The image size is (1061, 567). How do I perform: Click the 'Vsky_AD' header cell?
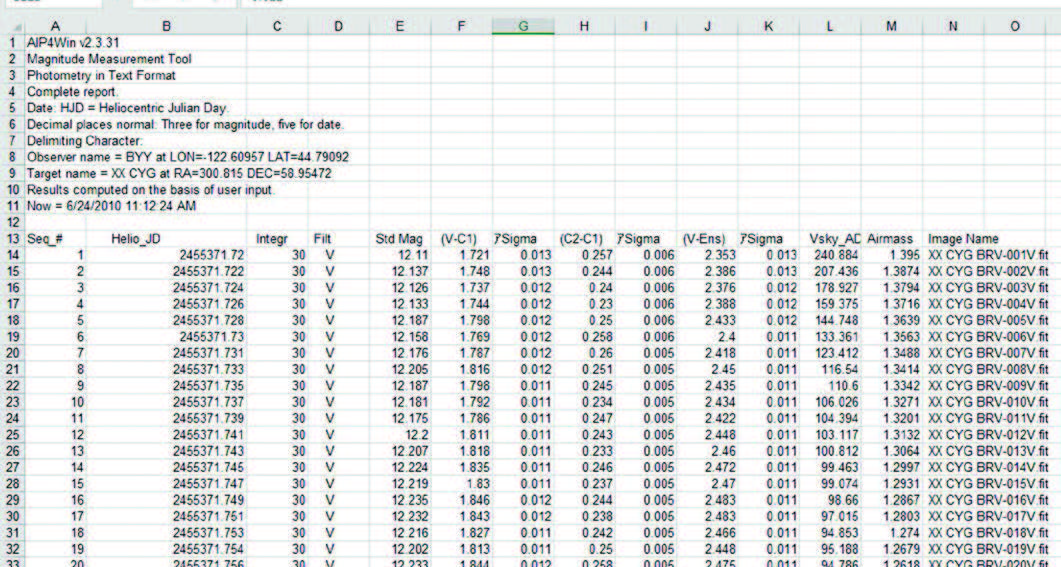pos(830,239)
